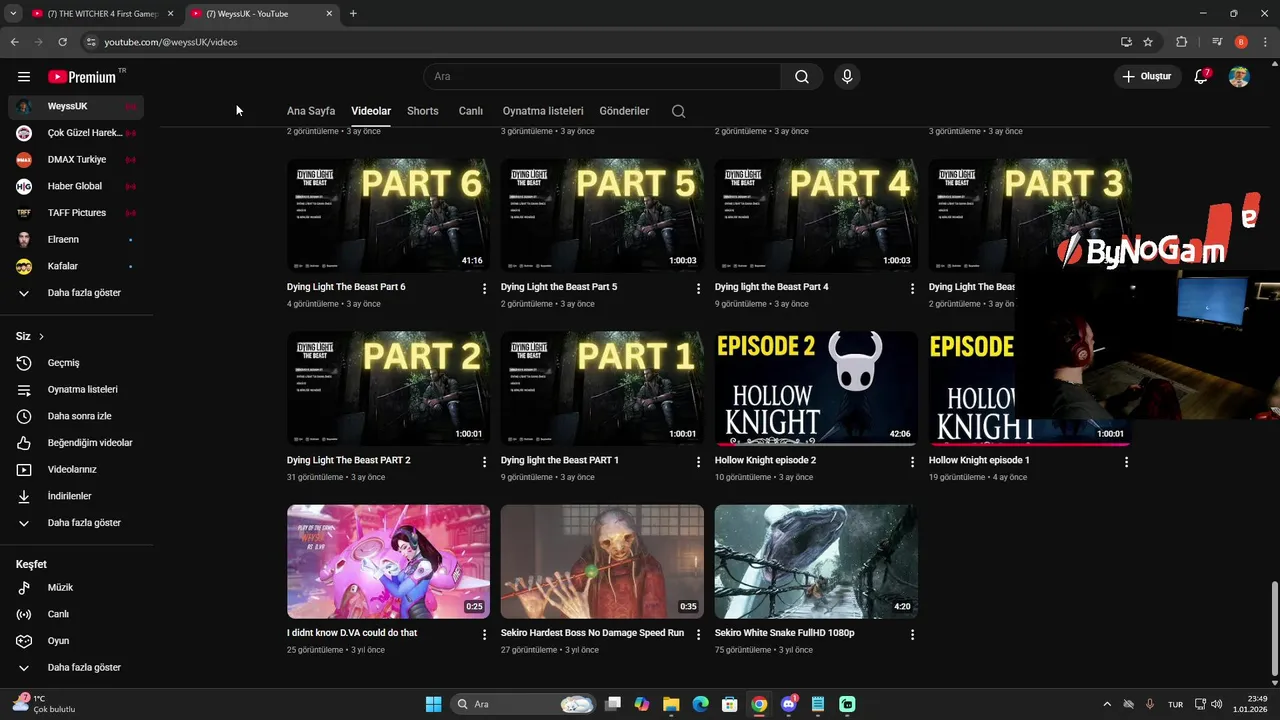This screenshot has width=1280, height=720.
Task: Open options for I didnt know D.VA video
Action: click(485, 635)
